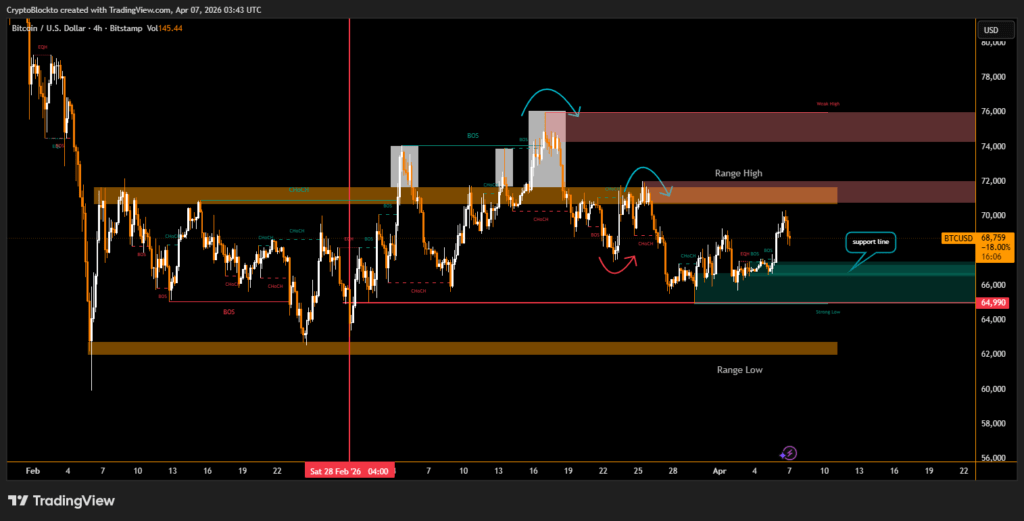Click the Feb label on time axis
This screenshot has height=521, width=1024.
click(x=32, y=469)
